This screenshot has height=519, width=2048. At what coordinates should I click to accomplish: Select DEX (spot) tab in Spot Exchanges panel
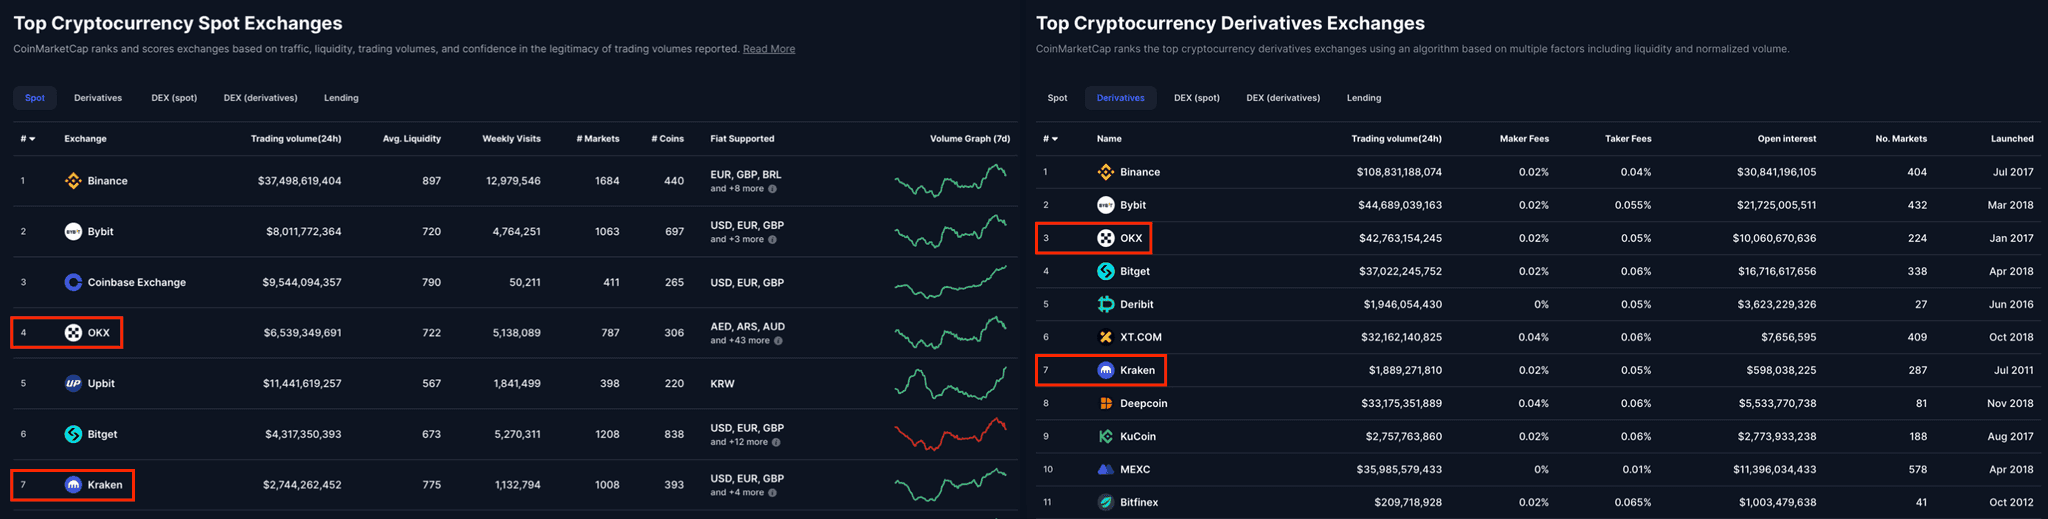pos(174,98)
